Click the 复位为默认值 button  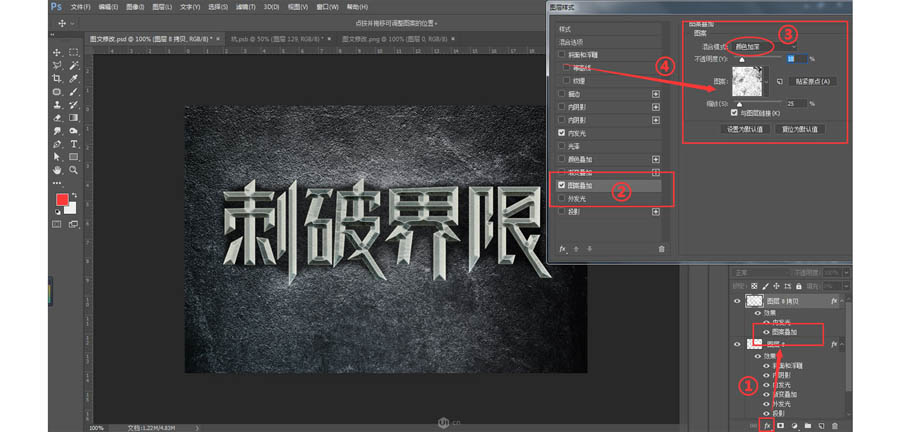800,129
